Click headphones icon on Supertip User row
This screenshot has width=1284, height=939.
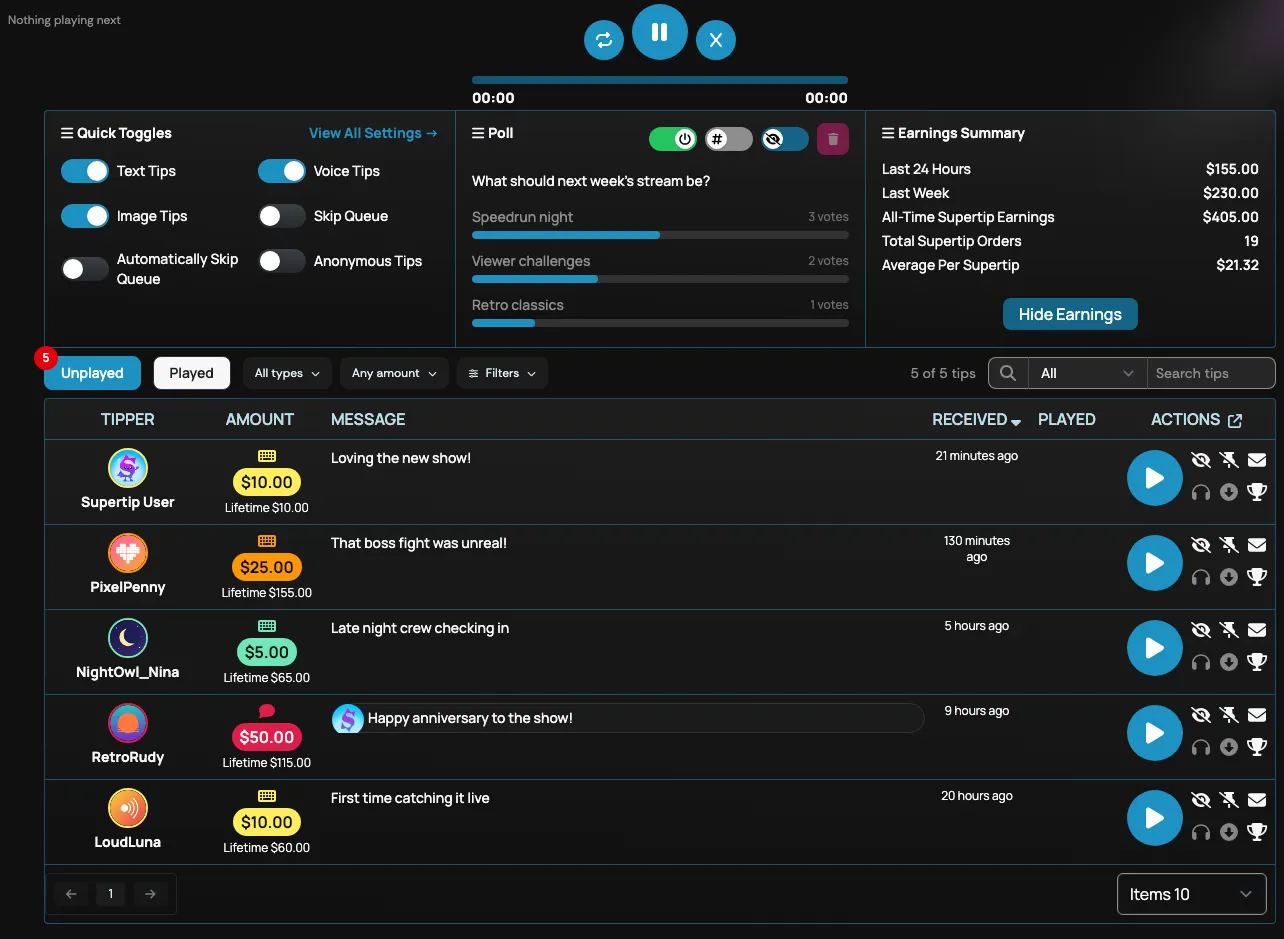pyautogui.click(x=1201, y=492)
